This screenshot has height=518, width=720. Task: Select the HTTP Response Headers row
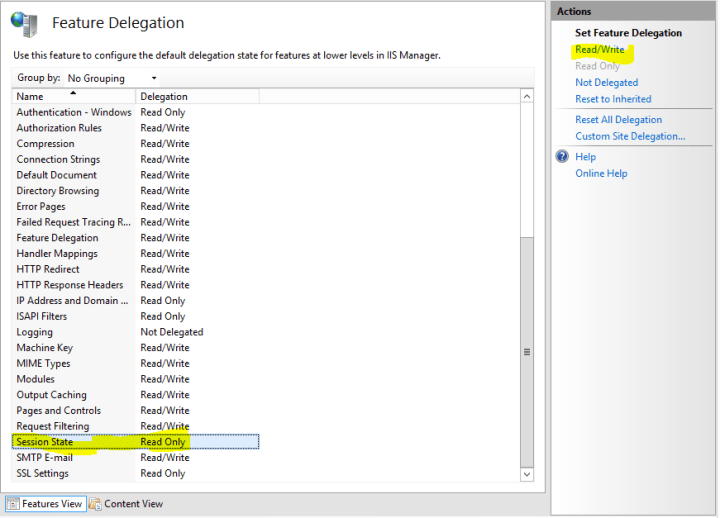coord(135,285)
